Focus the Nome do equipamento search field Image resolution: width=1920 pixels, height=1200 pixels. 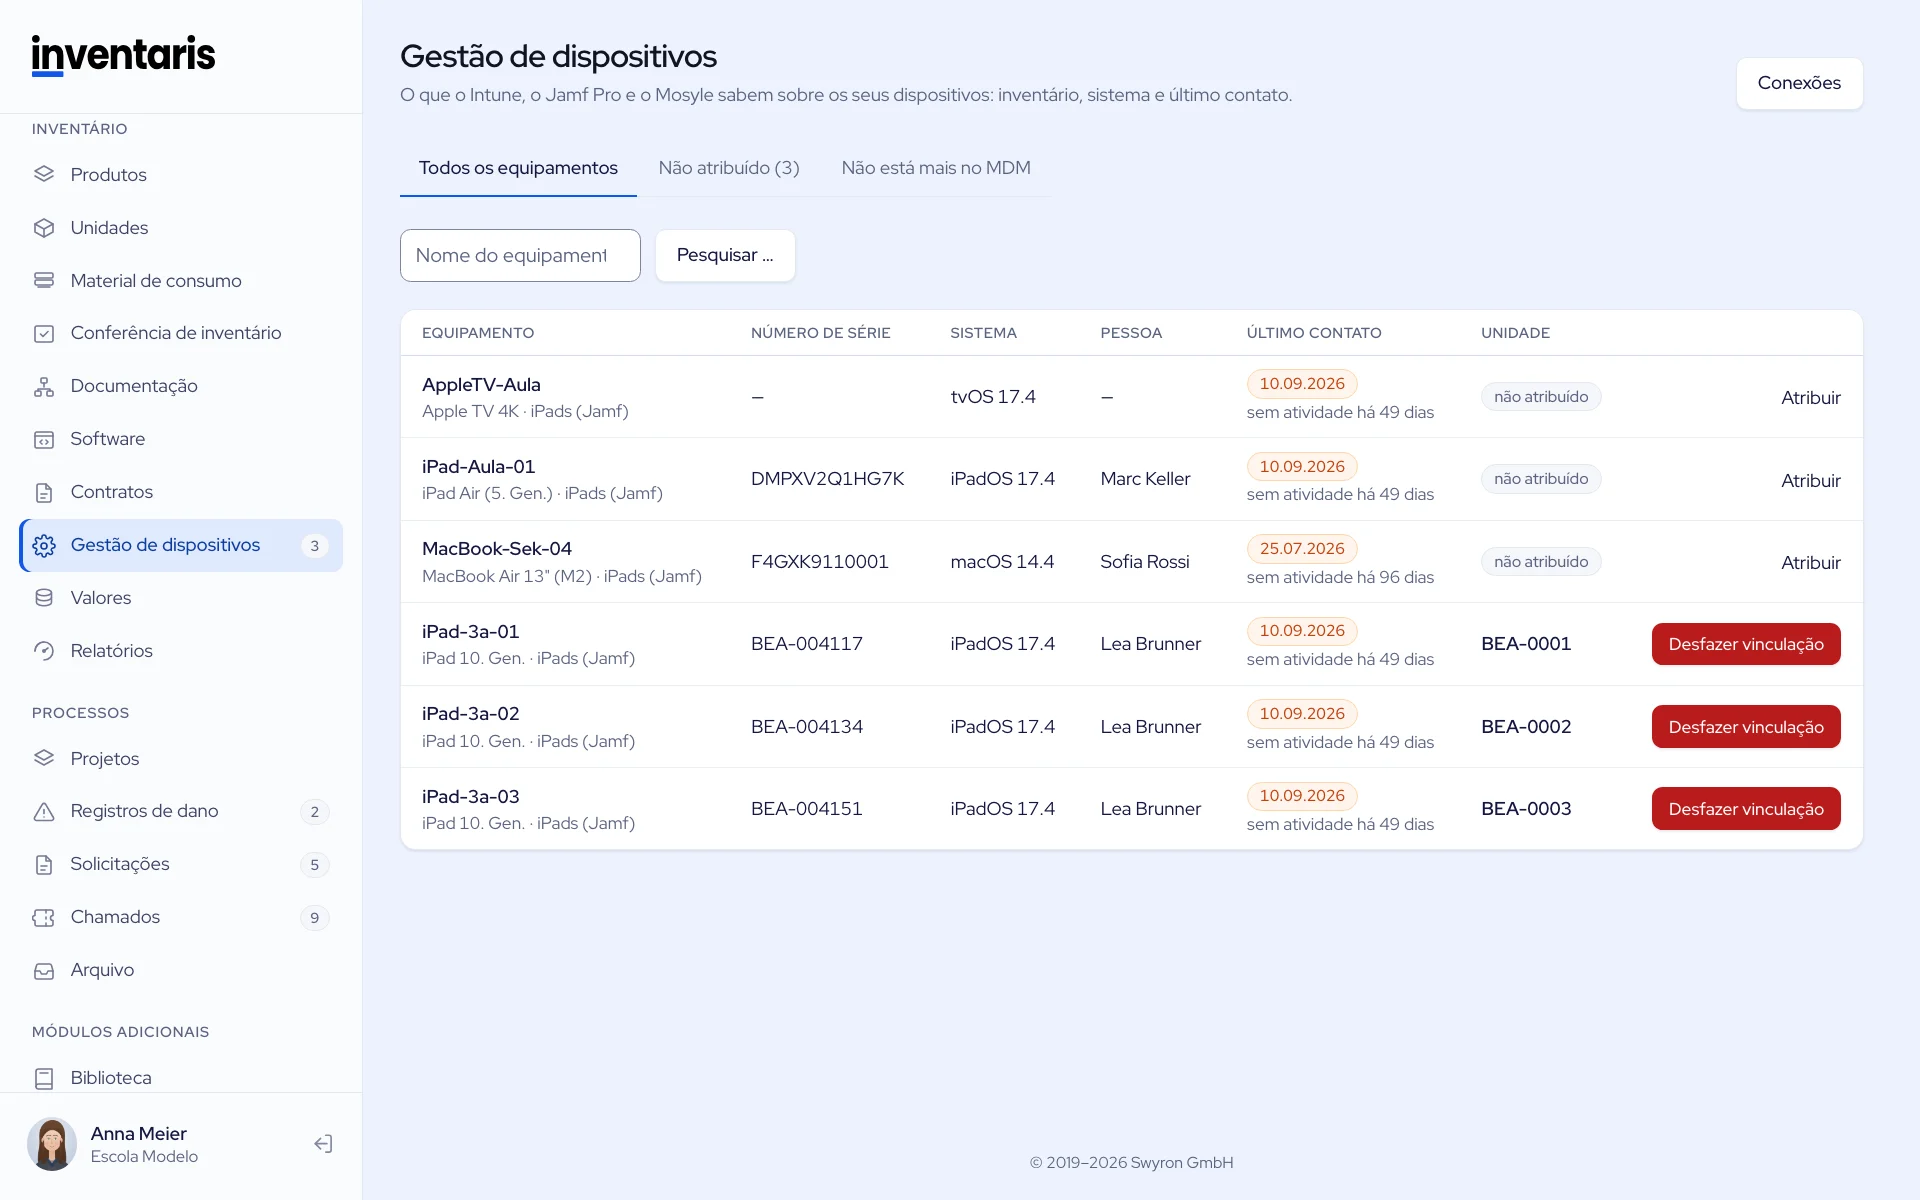520,255
